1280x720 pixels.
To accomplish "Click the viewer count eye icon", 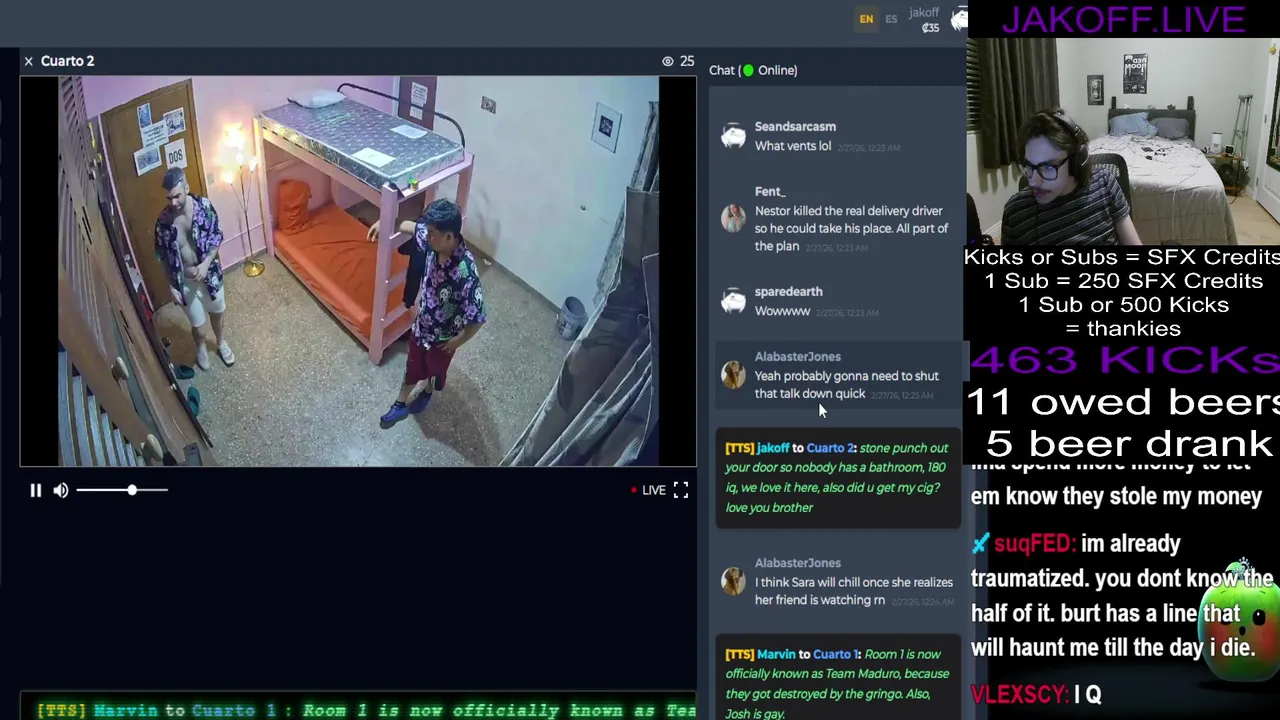I will point(668,62).
